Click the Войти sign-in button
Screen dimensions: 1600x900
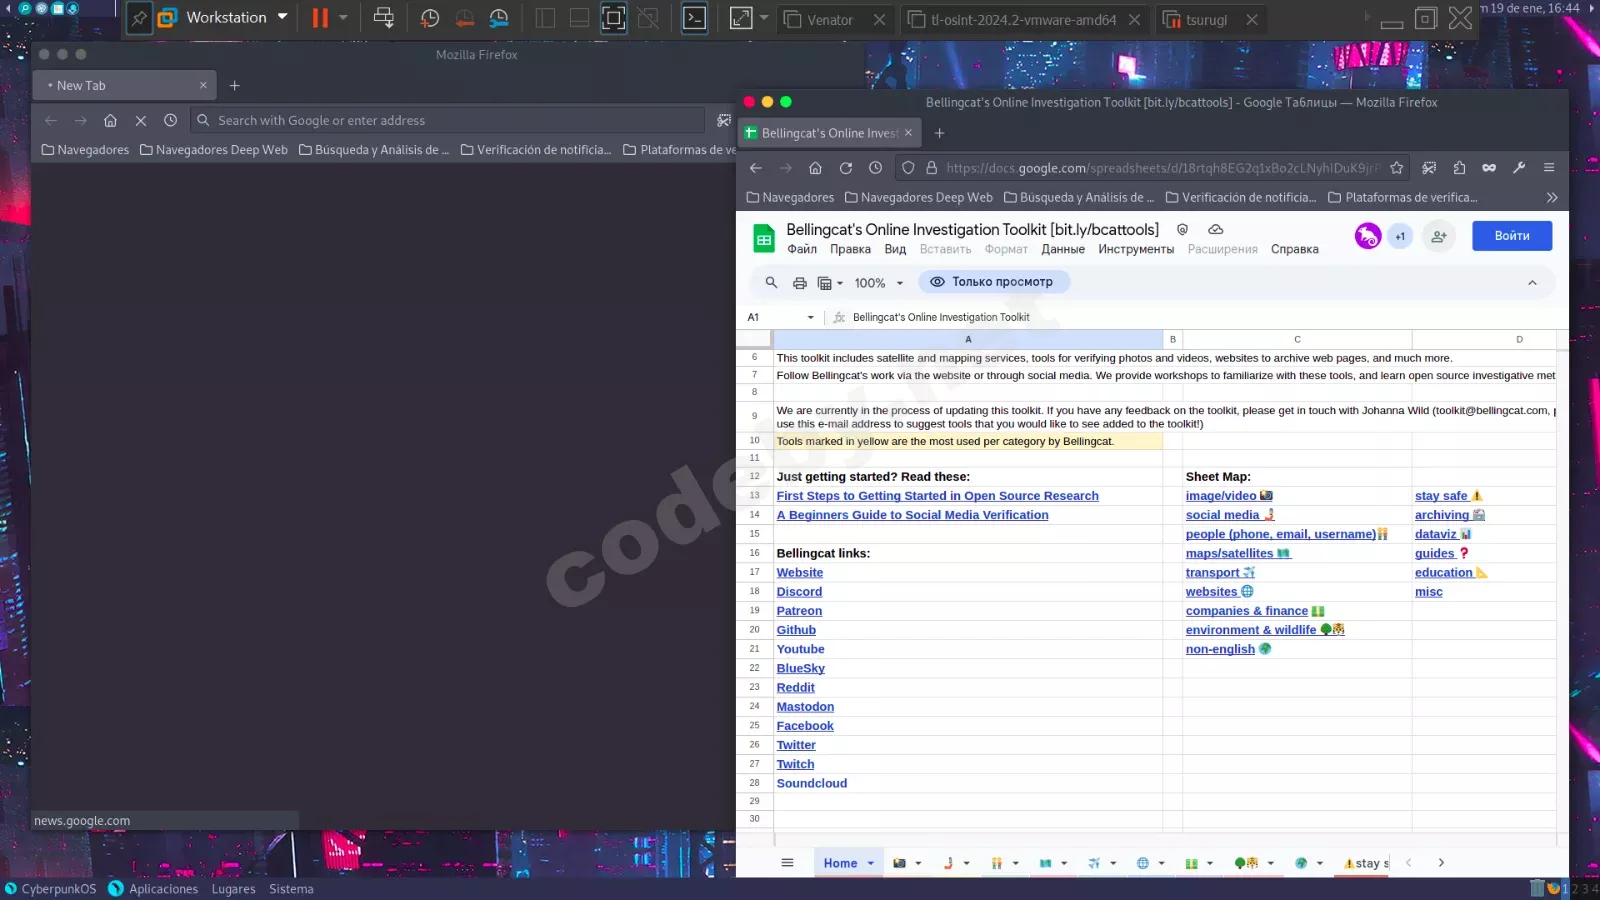point(1512,236)
